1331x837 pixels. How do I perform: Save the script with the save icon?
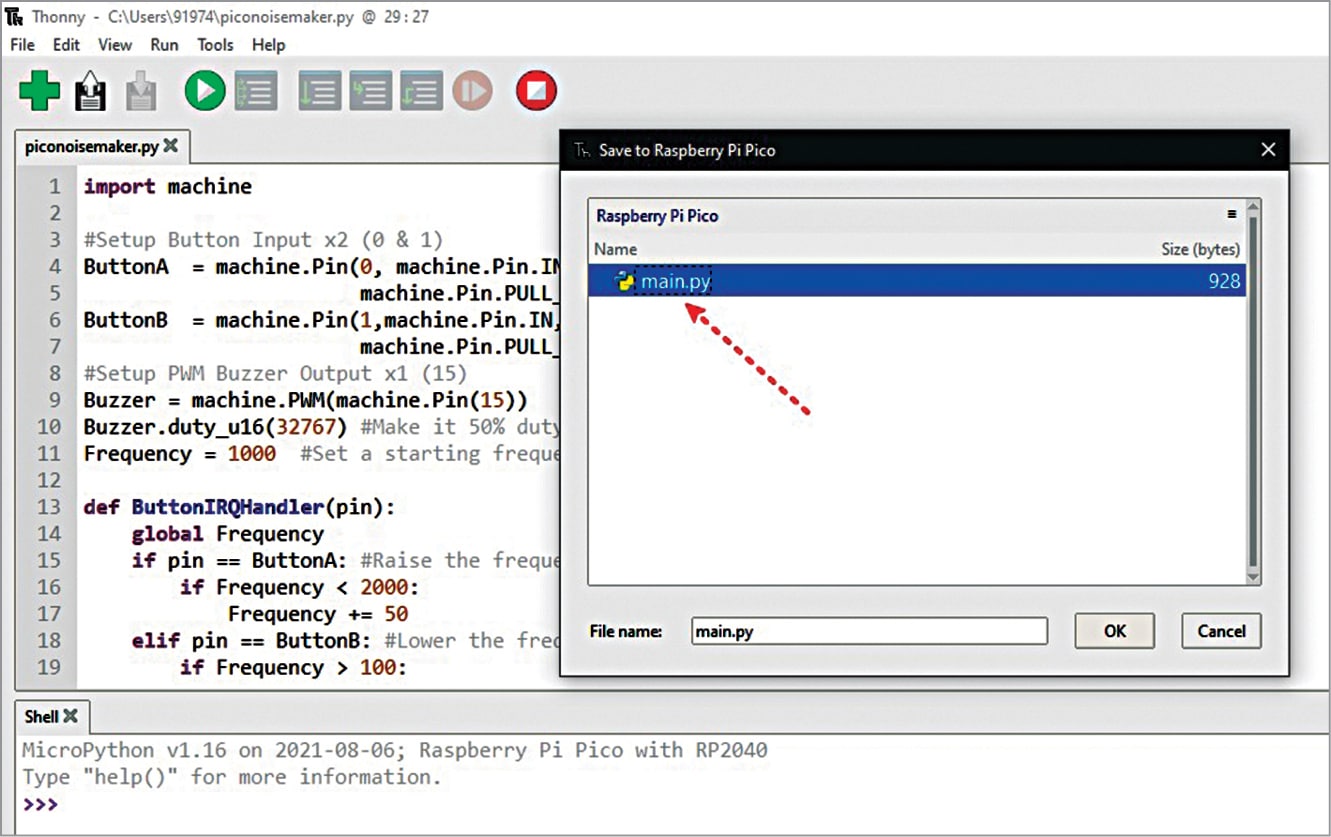tap(141, 90)
